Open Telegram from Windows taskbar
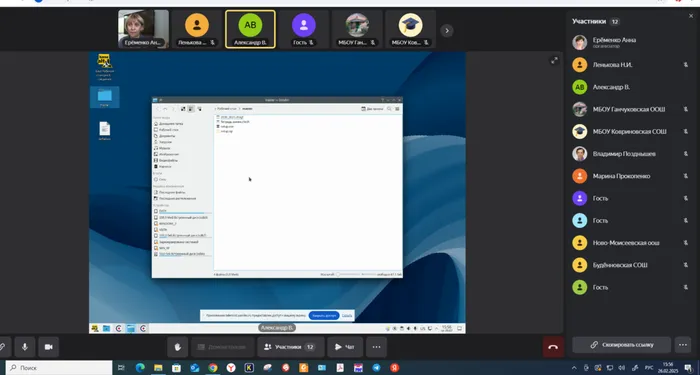 pyautogui.click(x=376, y=368)
